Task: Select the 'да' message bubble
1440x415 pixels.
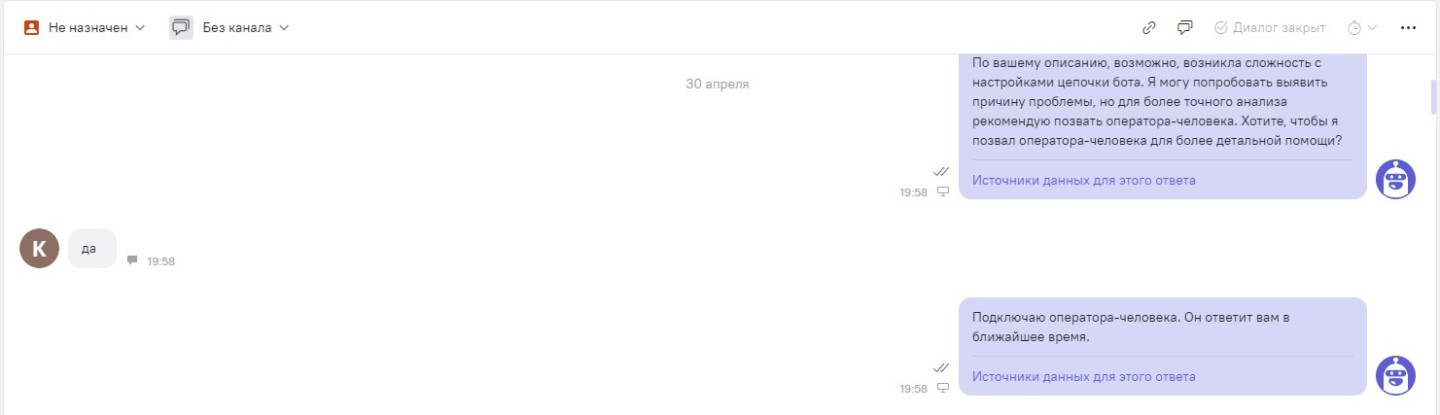Action: point(92,248)
